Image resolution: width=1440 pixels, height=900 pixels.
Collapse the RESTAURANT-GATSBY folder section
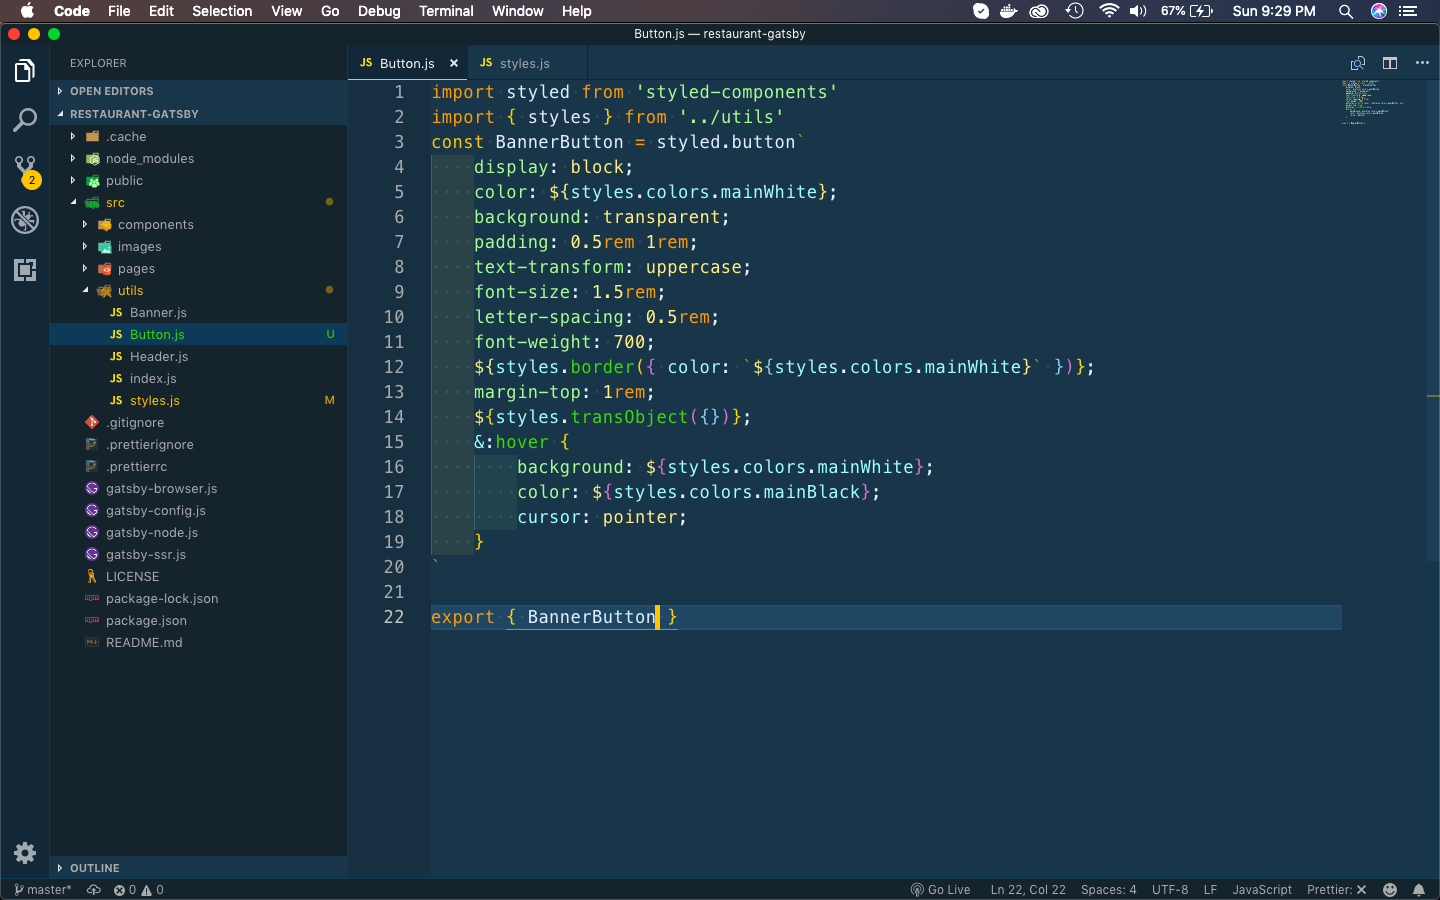tap(198, 114)
